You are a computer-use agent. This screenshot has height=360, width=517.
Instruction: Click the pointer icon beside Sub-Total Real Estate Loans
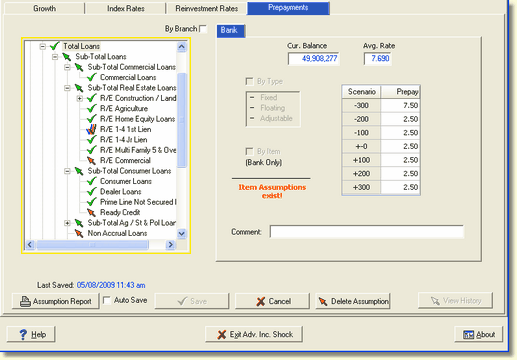(79, 88)
